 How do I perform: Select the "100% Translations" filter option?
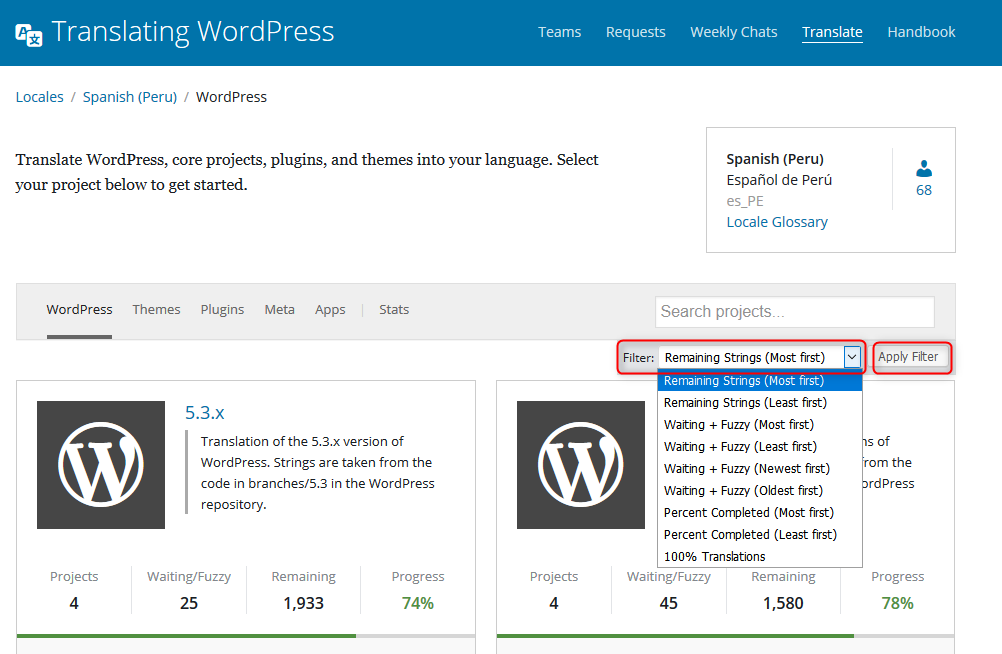714,557
